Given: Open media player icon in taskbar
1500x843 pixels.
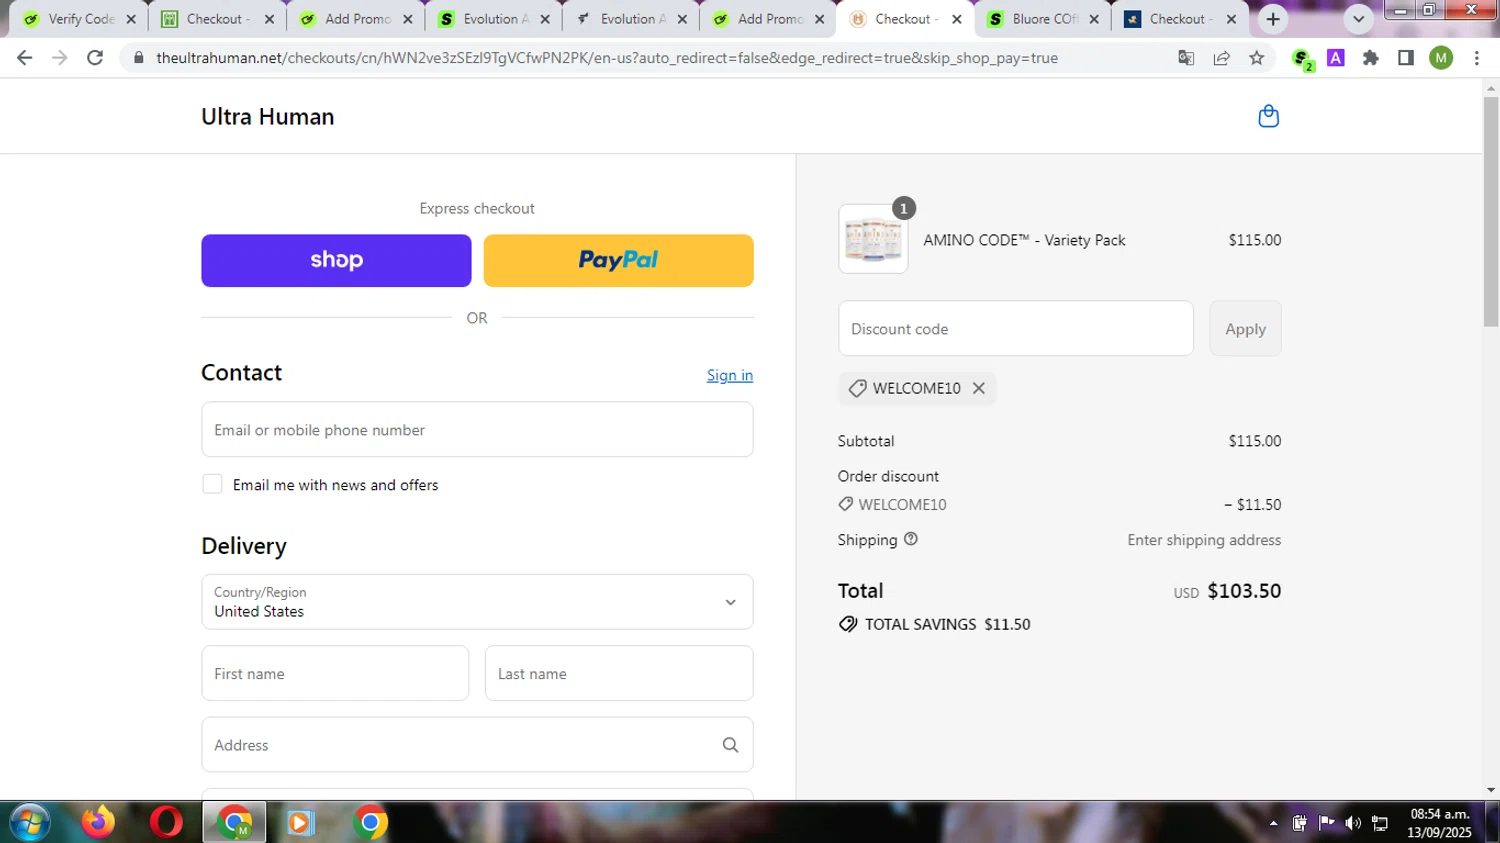Looking at the screenshot, I should (x=300, y=822).
